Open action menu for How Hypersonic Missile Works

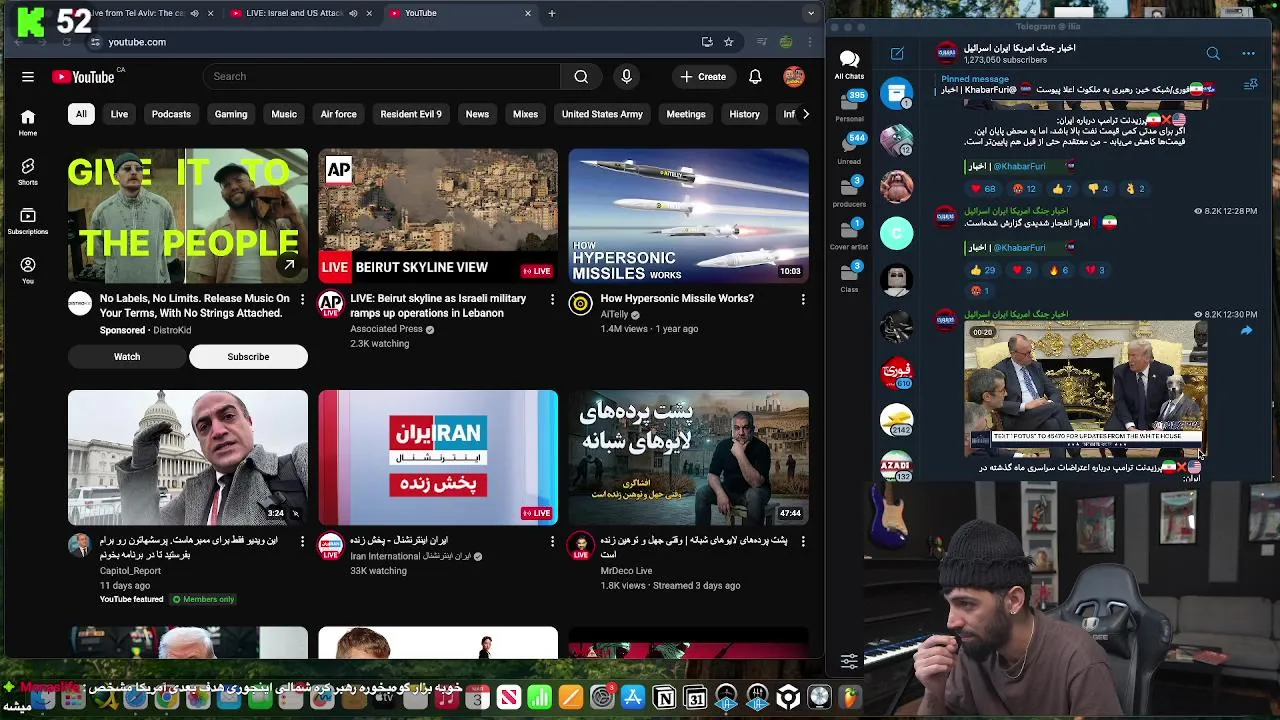802,299
